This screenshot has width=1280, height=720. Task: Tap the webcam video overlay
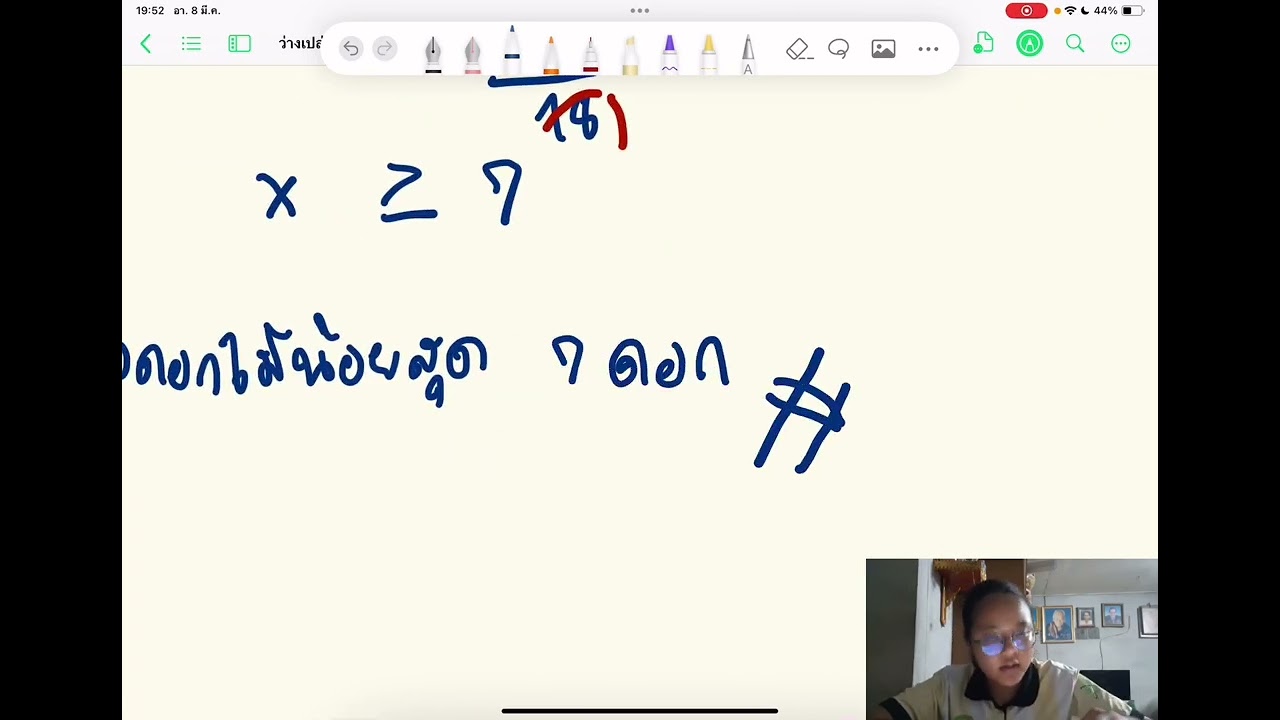(x=1012, y=639)
